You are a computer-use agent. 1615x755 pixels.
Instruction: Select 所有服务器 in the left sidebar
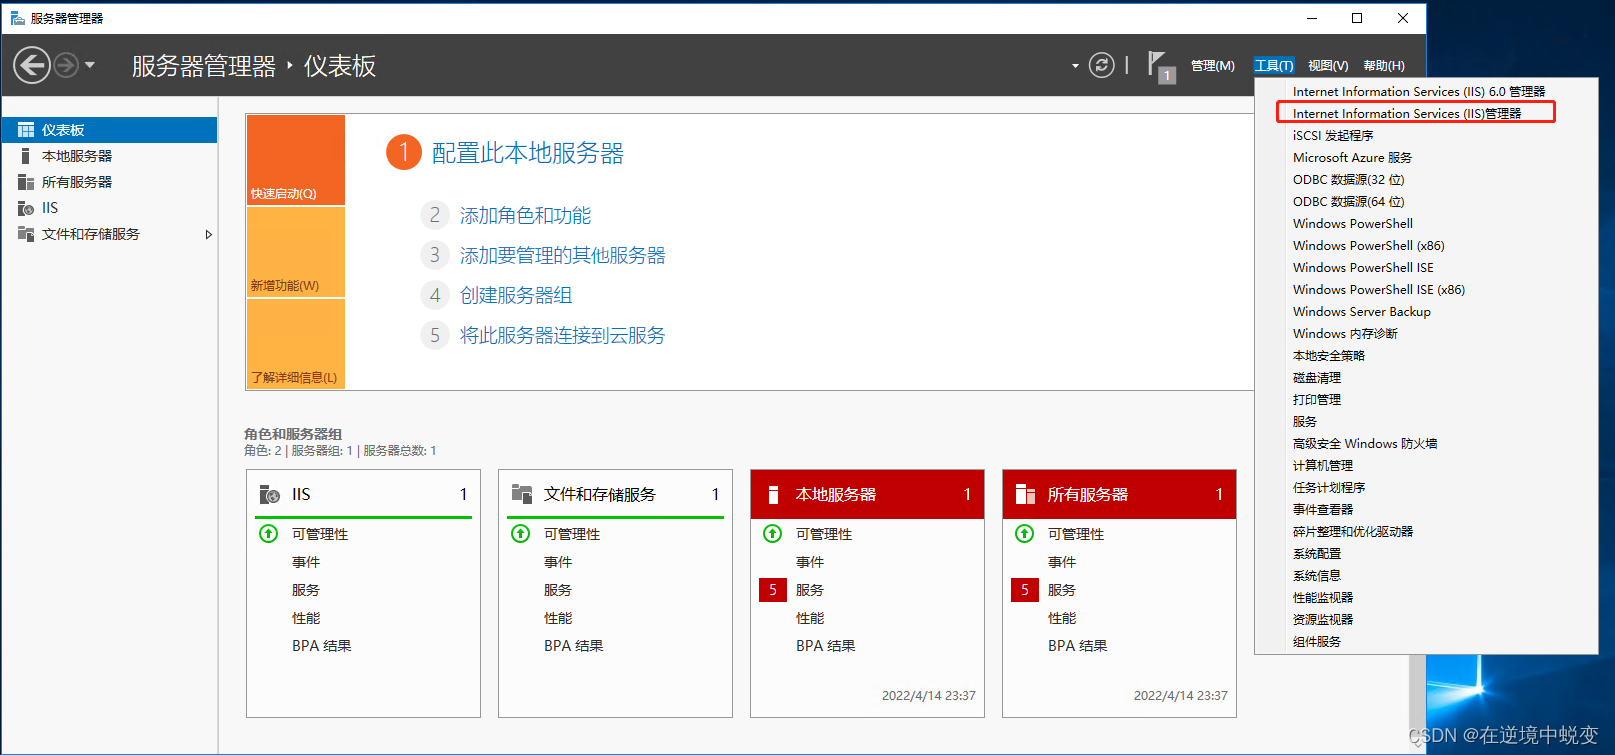click(x=109, y=182)
